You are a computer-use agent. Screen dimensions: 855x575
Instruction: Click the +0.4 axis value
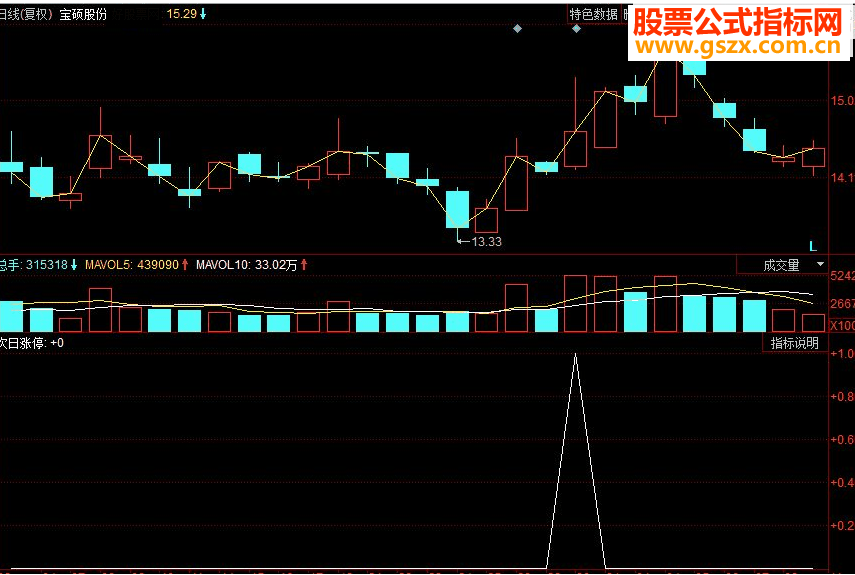(842, 482)
